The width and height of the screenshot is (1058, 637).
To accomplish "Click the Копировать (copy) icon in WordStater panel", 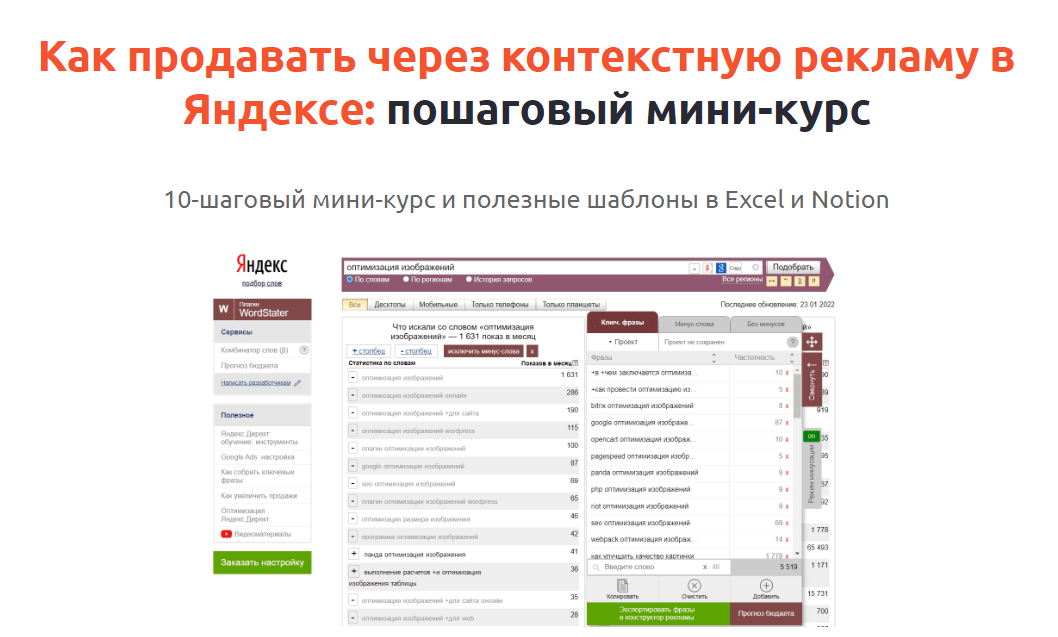I will [x=622, y=585].
